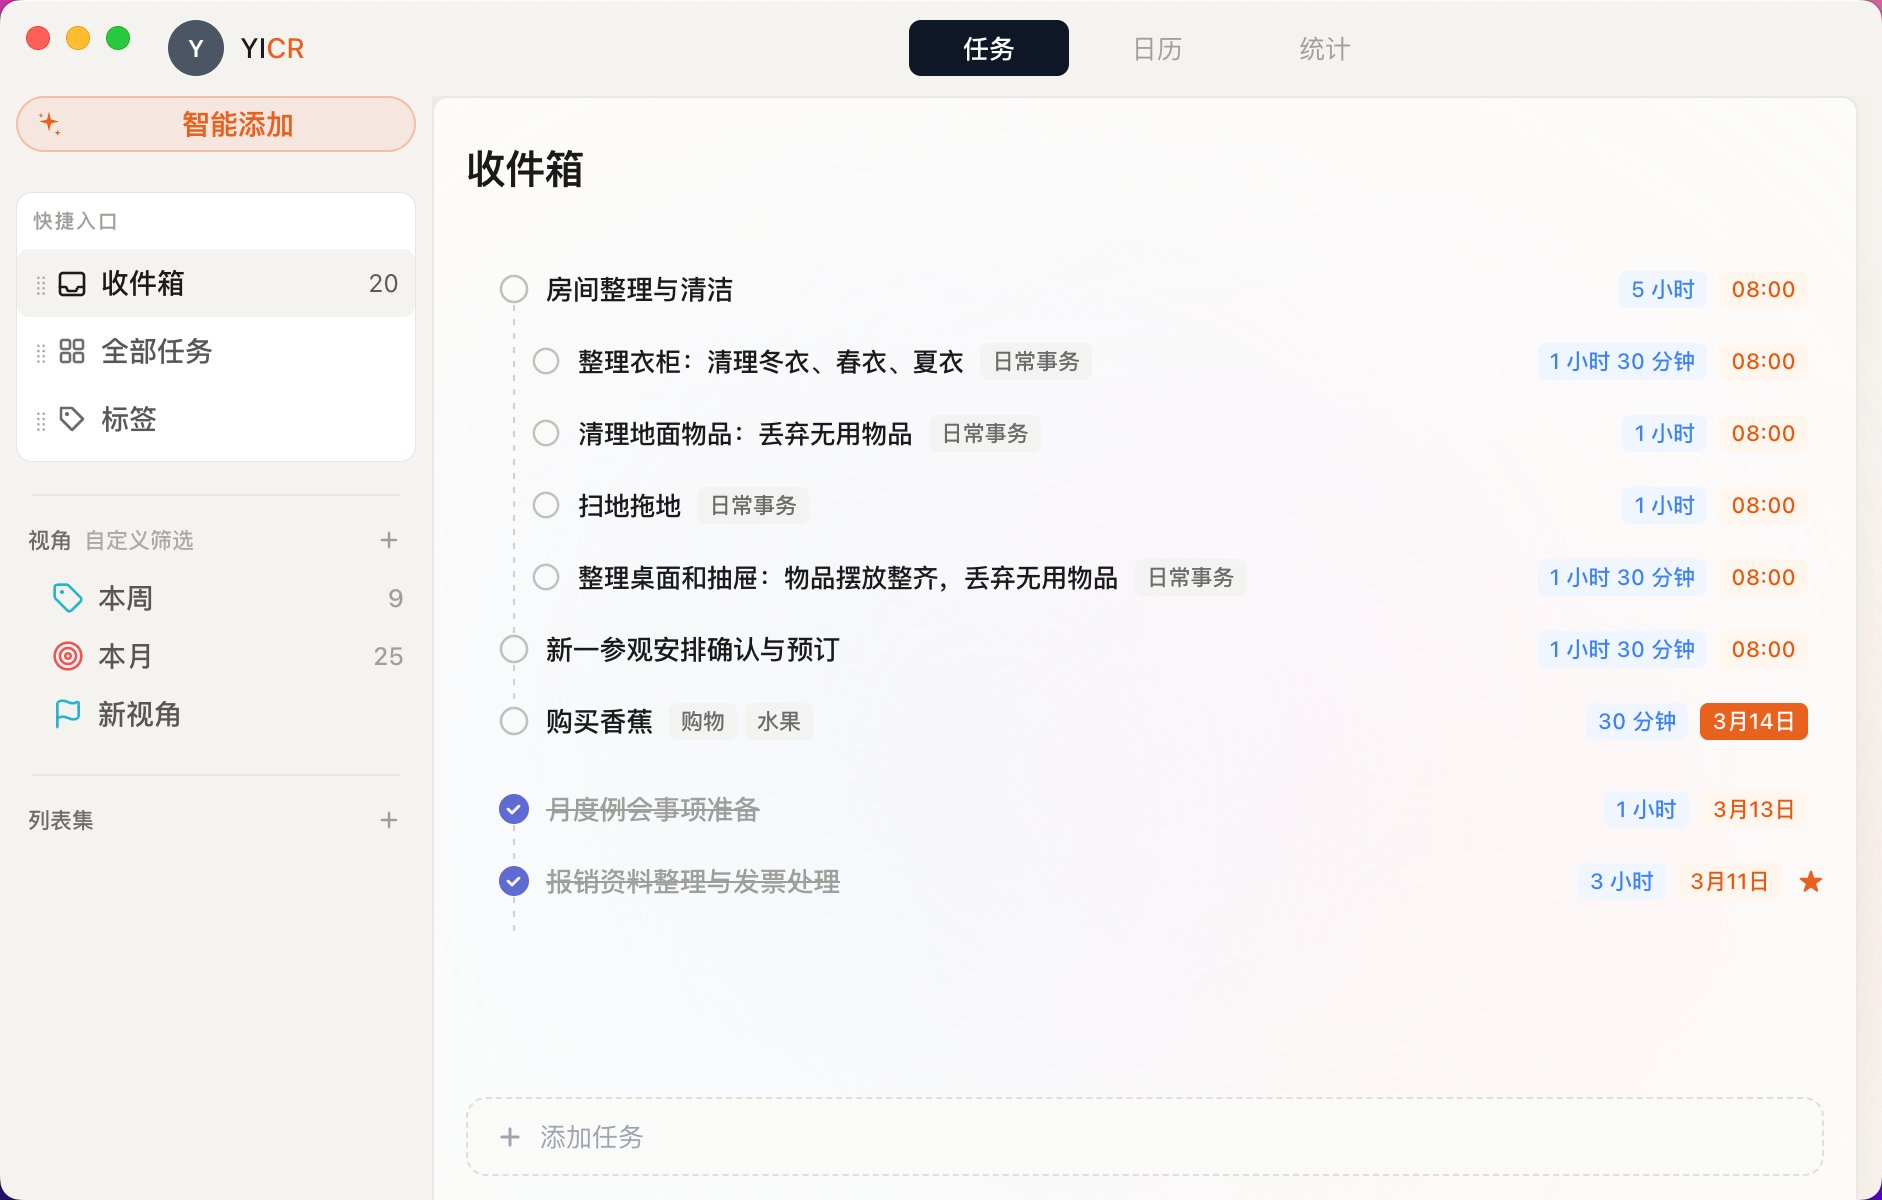Click the 智能添加 button
The height and width of the screenshot is (1200, 1882).
(236, 124)
